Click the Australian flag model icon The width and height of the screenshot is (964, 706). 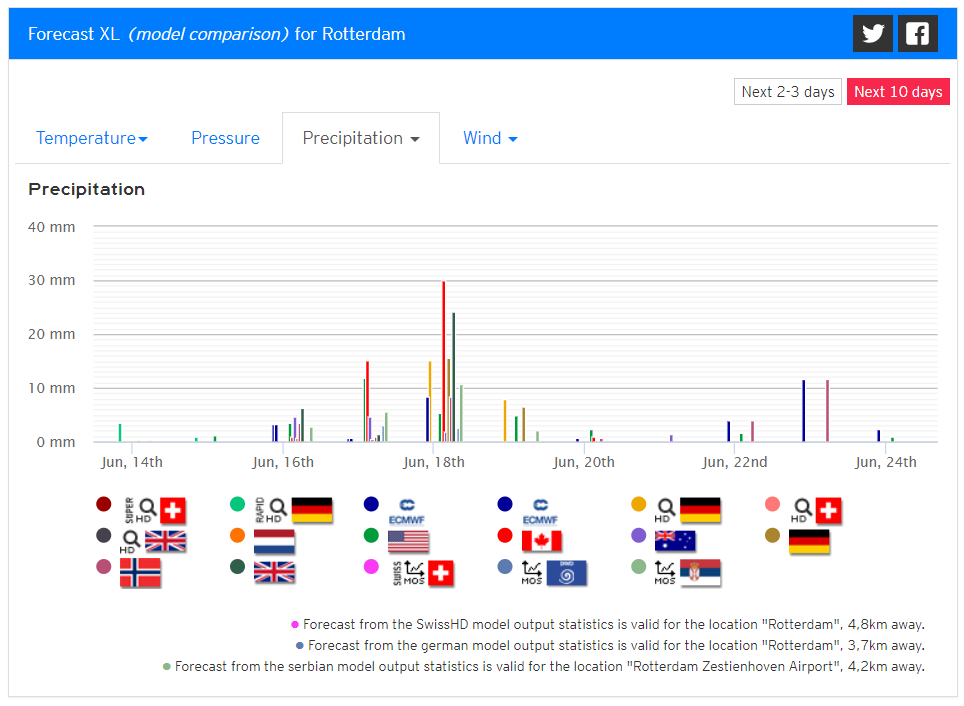tap(675, 541)
